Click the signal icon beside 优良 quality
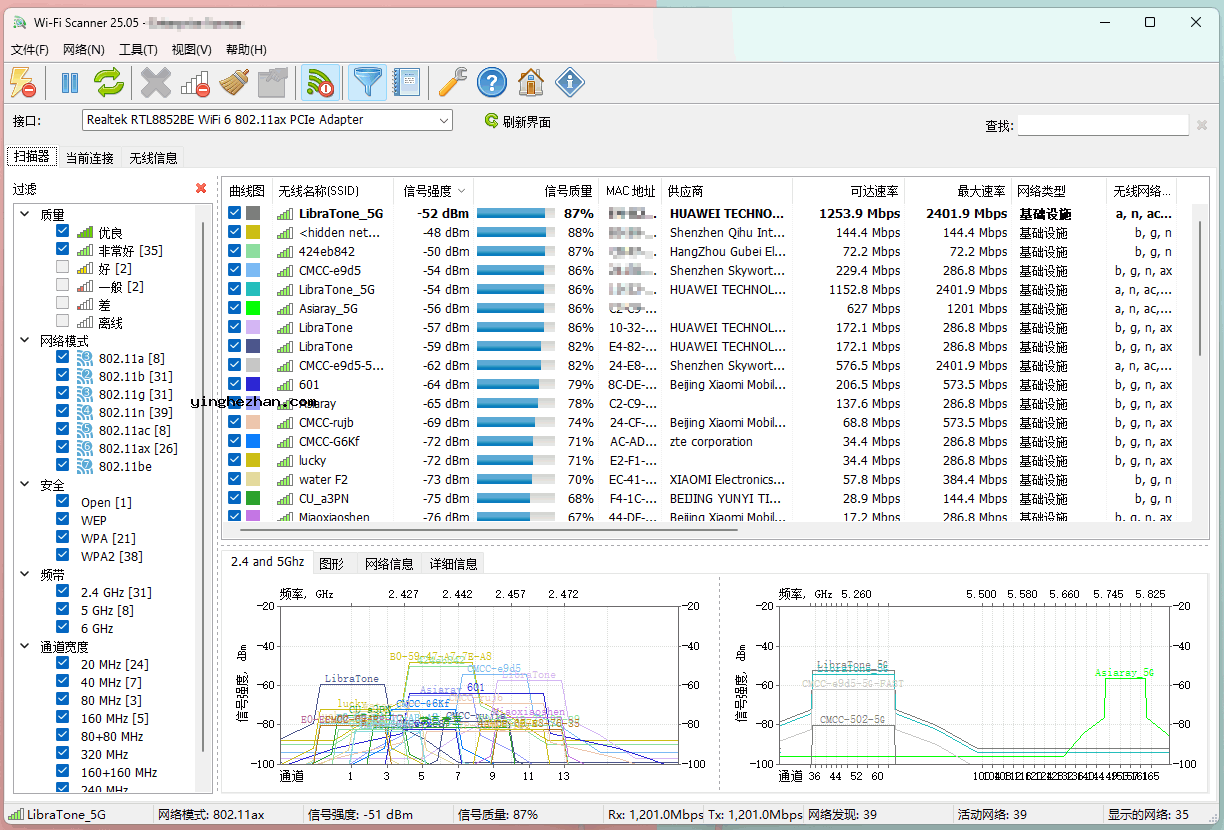This screenshot has height=830, width=1224. [x=85, y=232]
